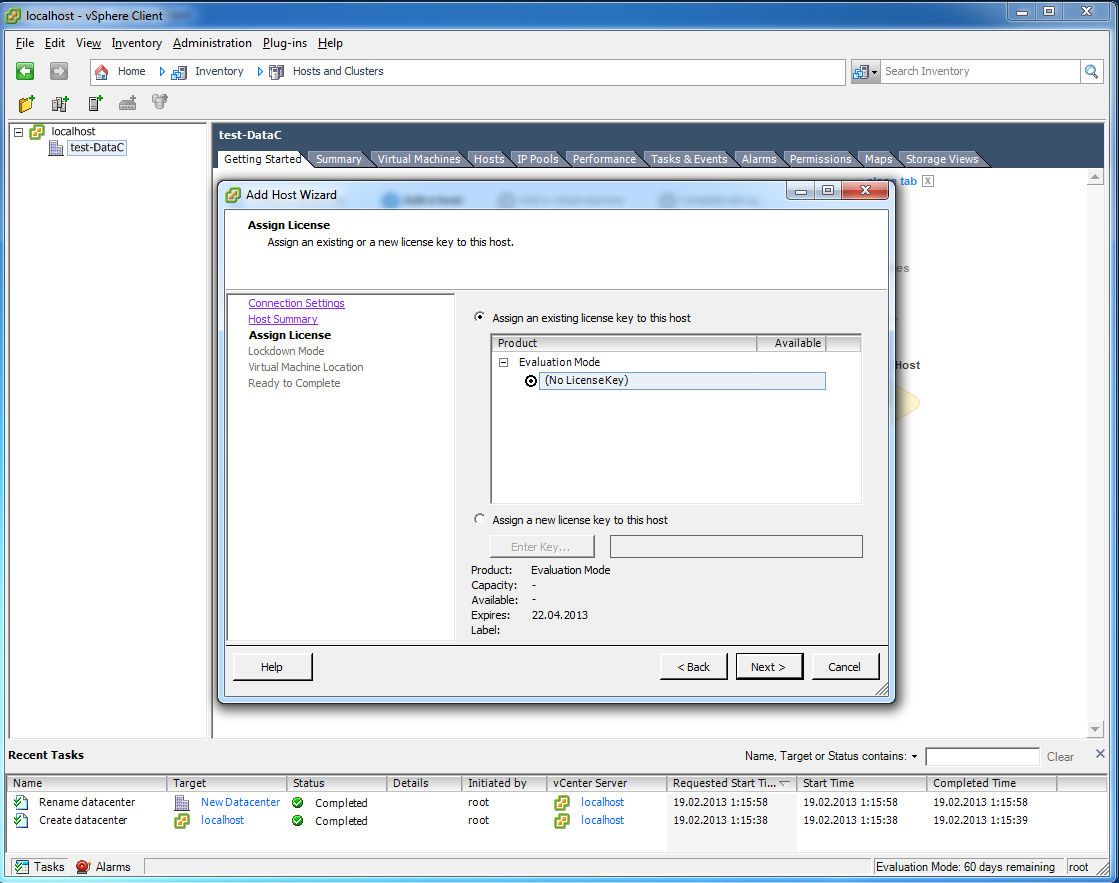1119x883 pixels.
Task: Click the license key text field
Action: coord(736,547)
